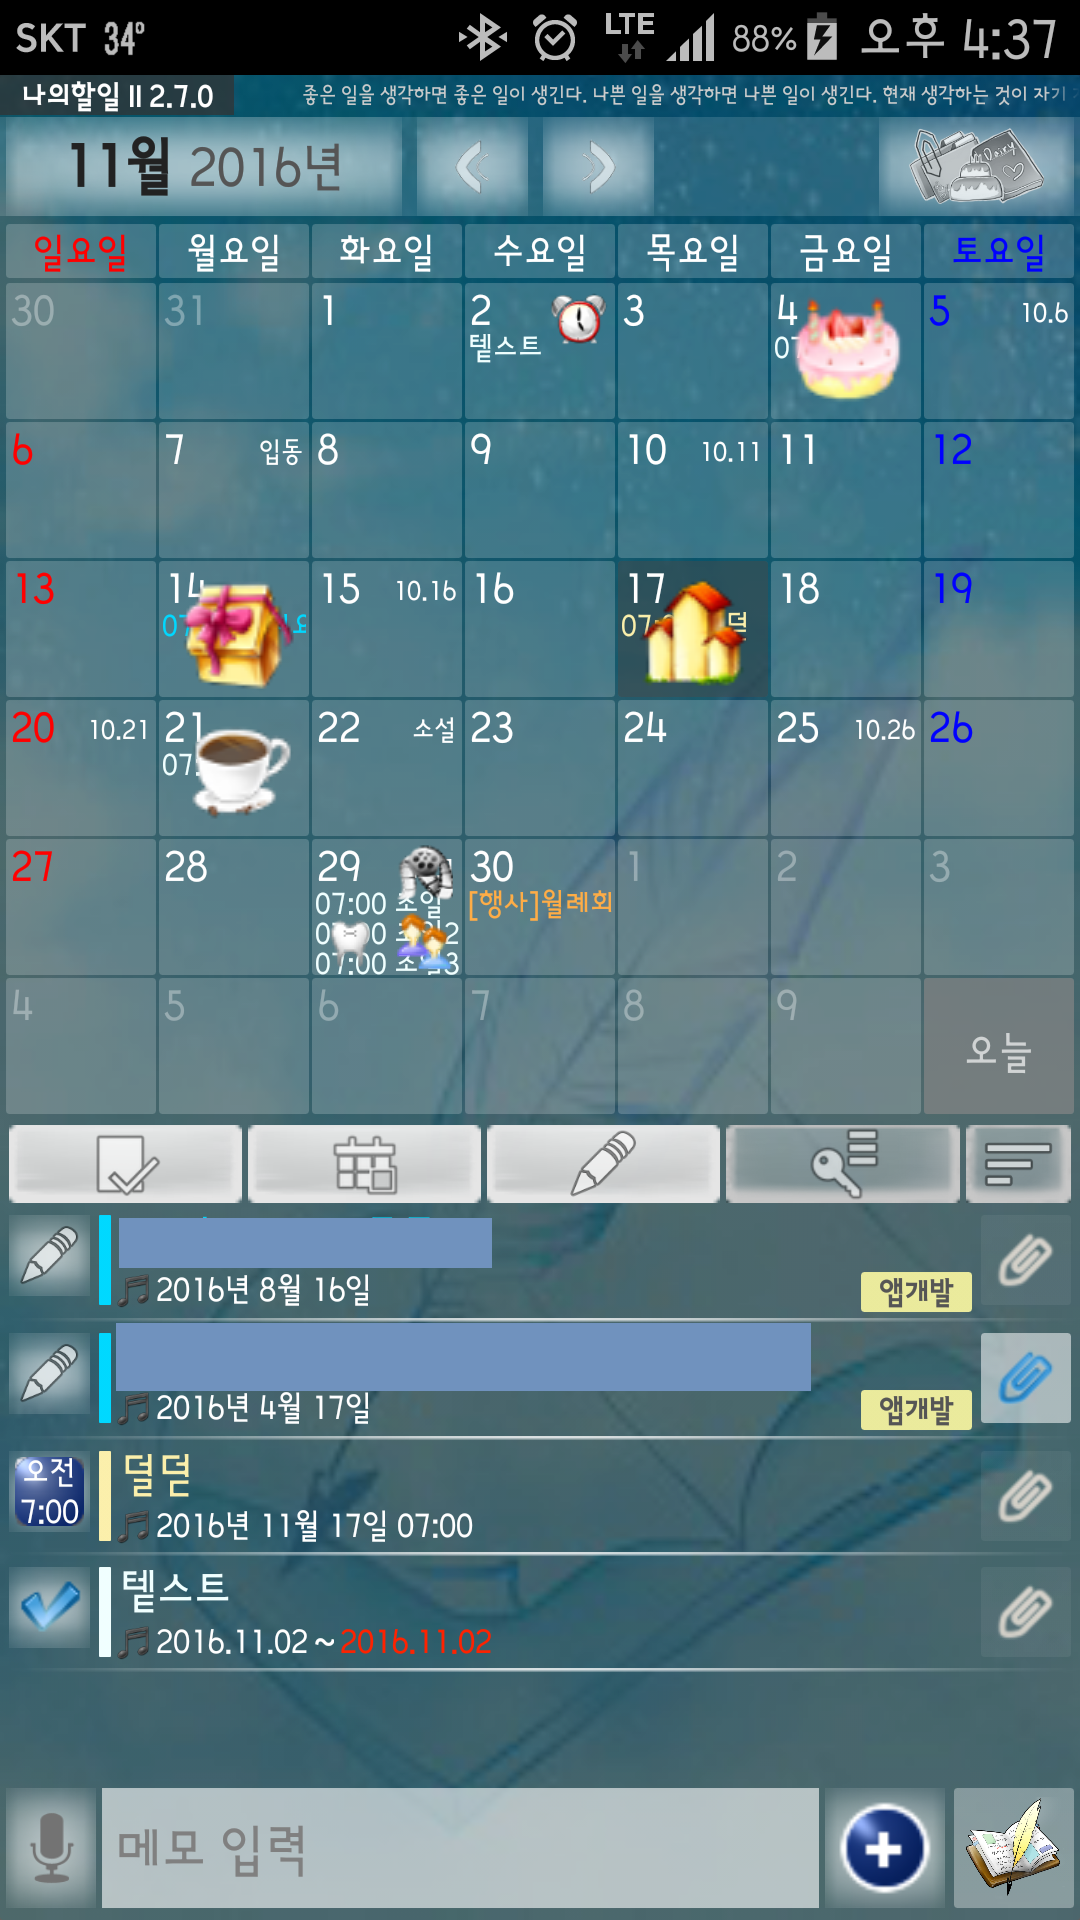Viewport: 1080px width, 1920px height.
Task: Tap the 오전 7:00 alarm badge of 덜덩
Action: pyautogui.click(x=50, y=1491)
